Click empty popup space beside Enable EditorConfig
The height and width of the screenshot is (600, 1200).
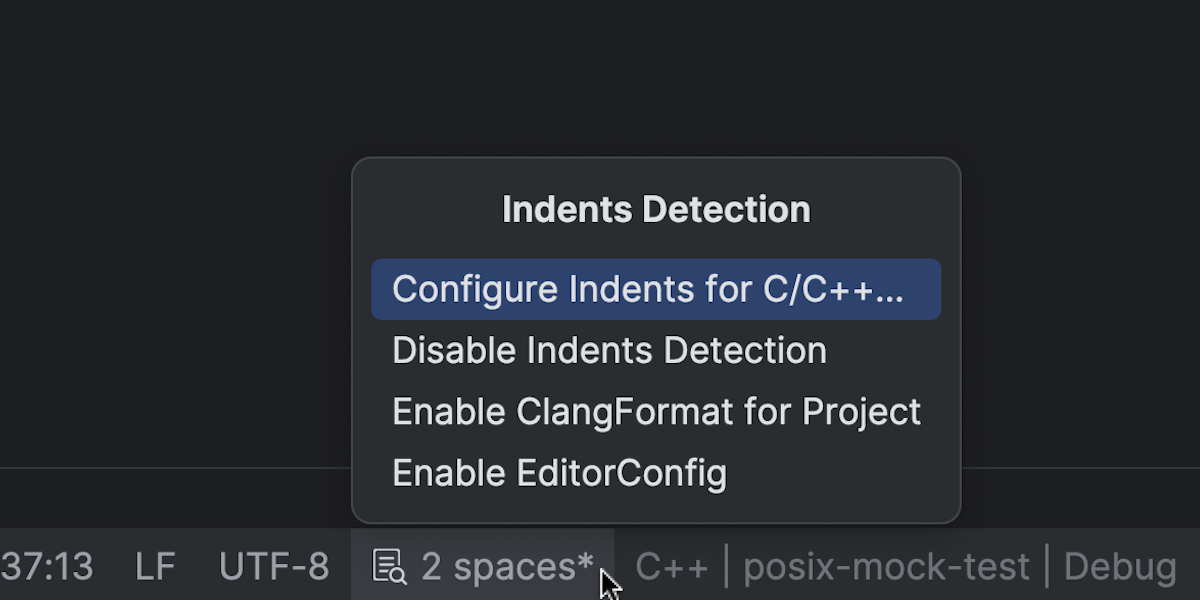click(835, 473)
